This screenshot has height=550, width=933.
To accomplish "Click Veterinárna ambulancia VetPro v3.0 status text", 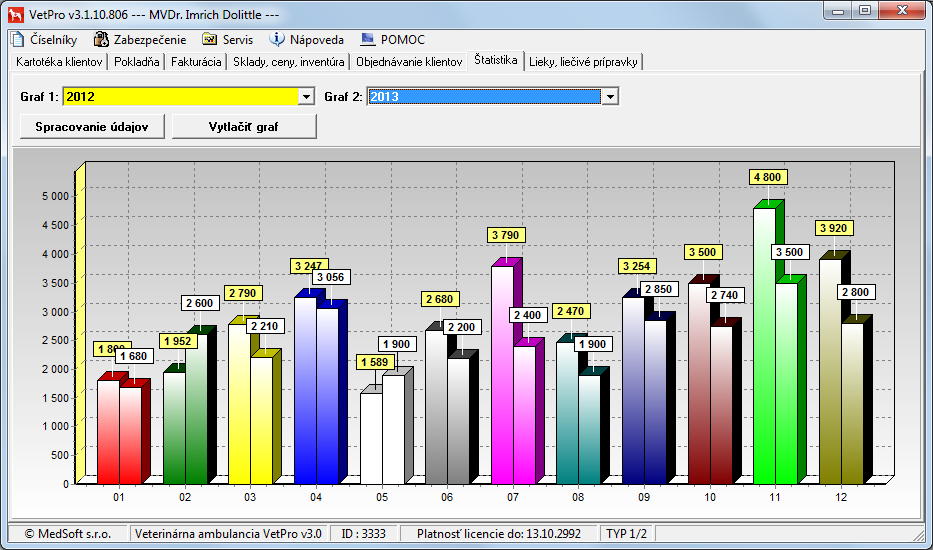I will pos(228,534).
